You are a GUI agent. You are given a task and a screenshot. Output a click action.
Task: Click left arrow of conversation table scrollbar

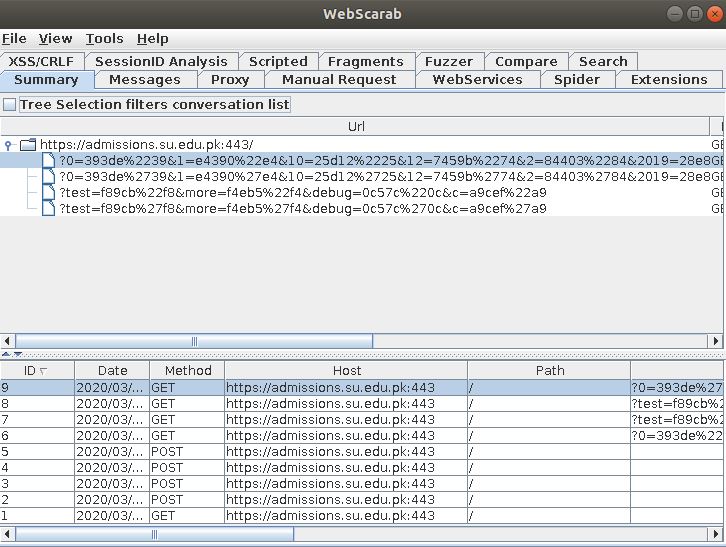pyautogui.click(x=7, y=534)
